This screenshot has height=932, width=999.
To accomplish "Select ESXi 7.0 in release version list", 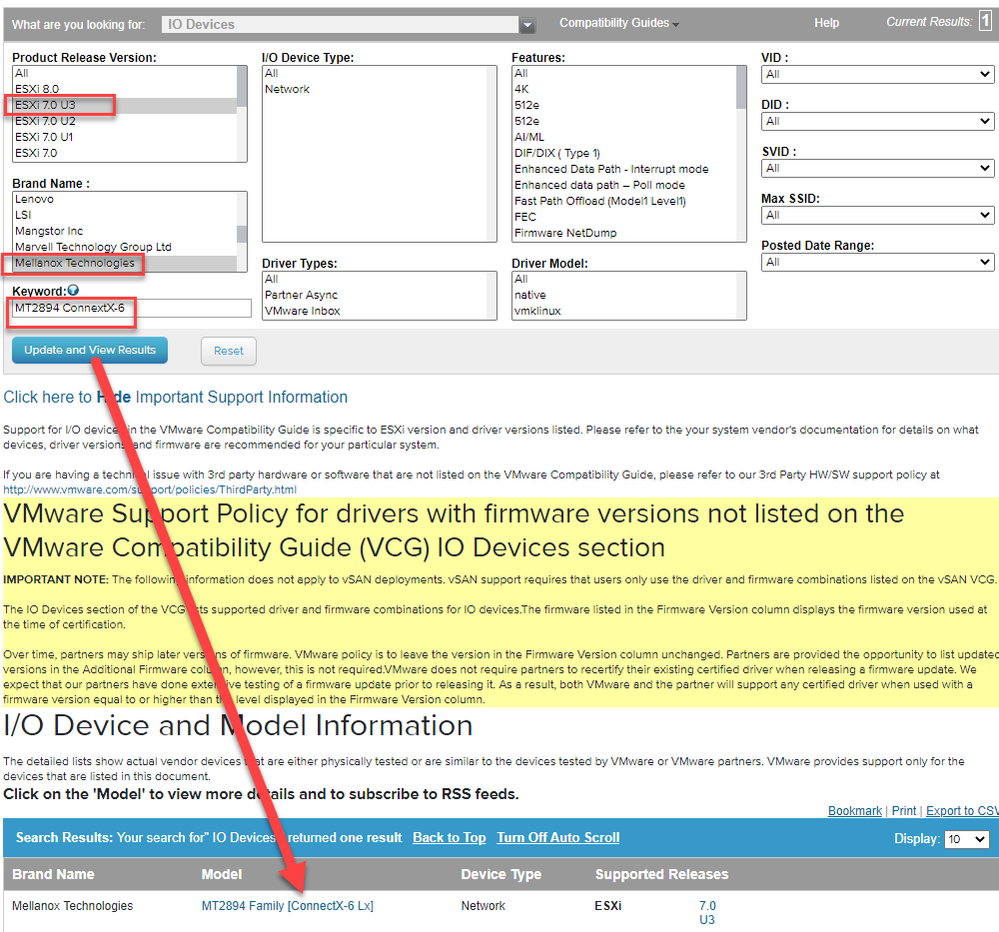I will pyautogui.click(x=125, y=153).
